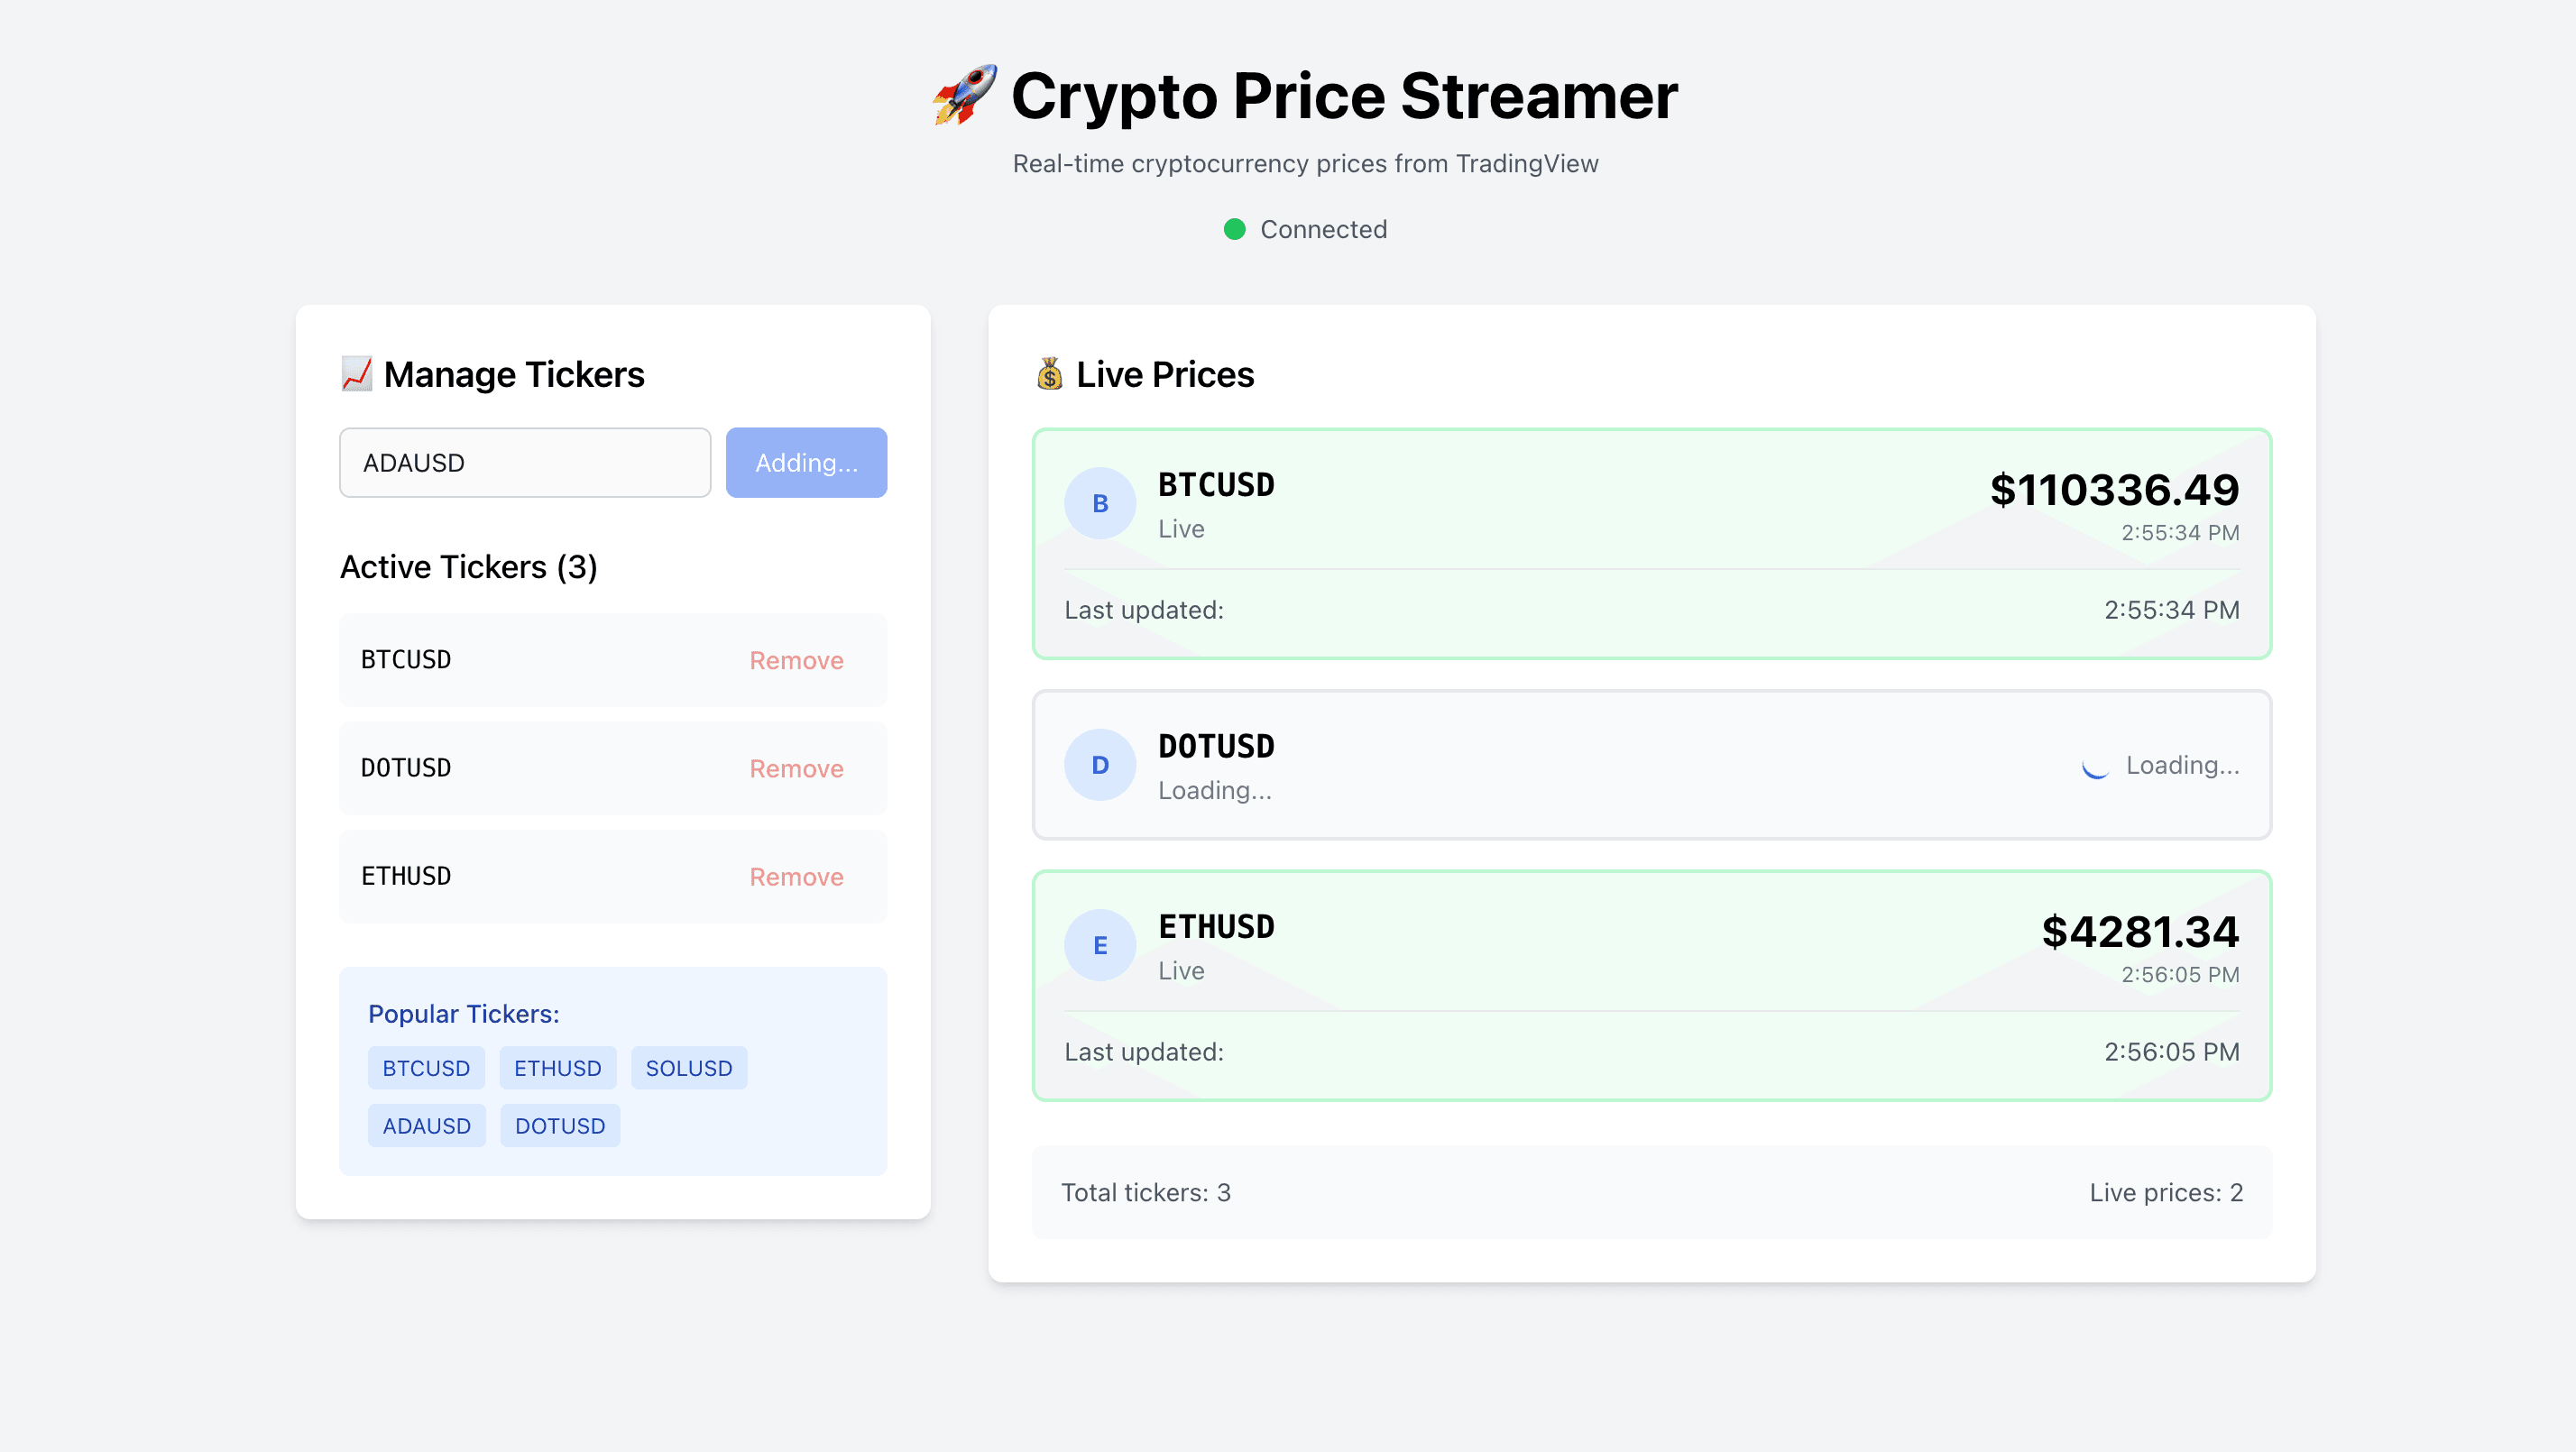2576x1452 pixels.
Task: Click the E avatar on the ETHUSD card
Action: point(1100,945)
